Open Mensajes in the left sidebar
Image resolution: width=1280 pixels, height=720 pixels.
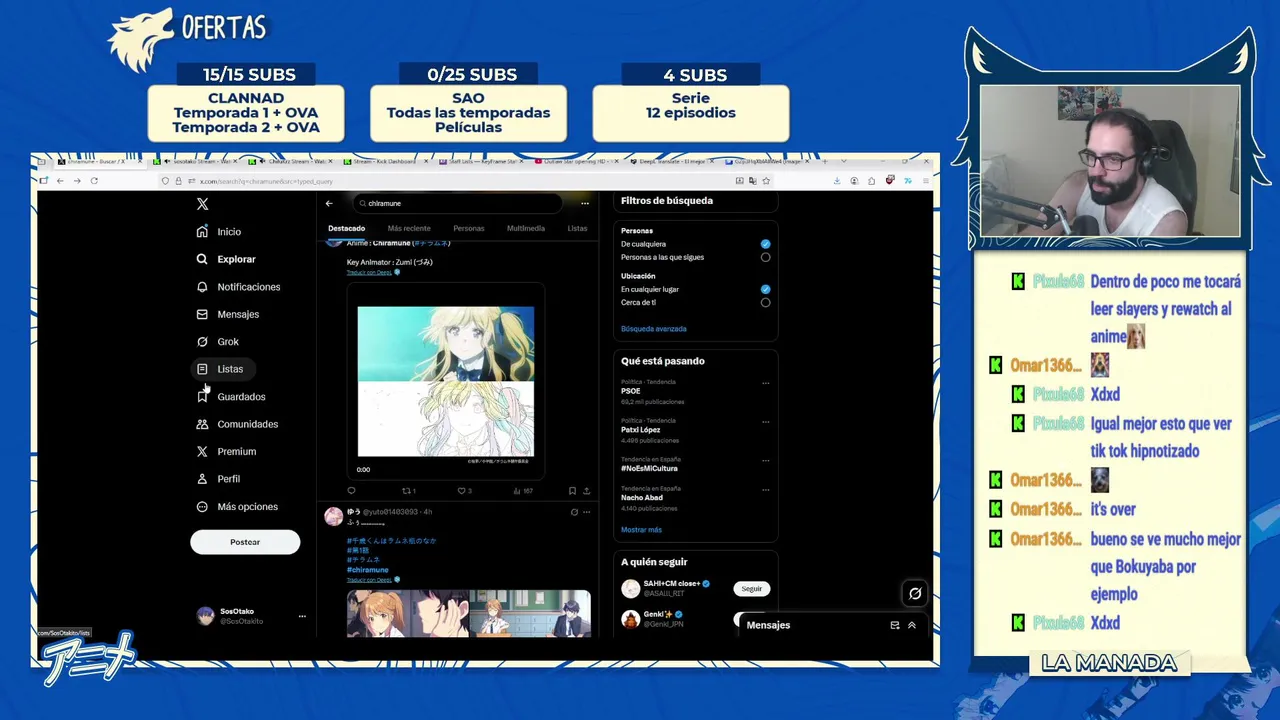pyautogui.click(x=227, y=314)
